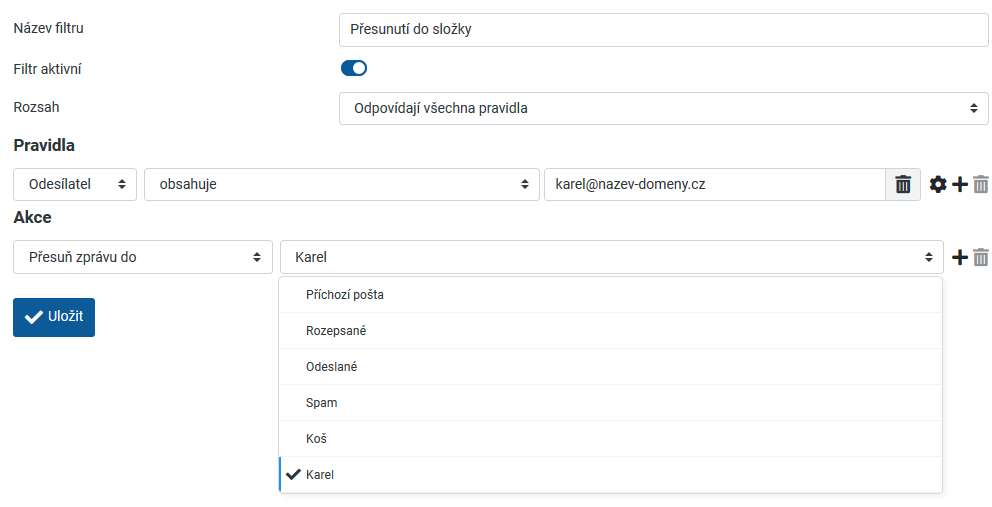
Task: Select Příchozí pošta from the folder list
Action: coord(345,295)
